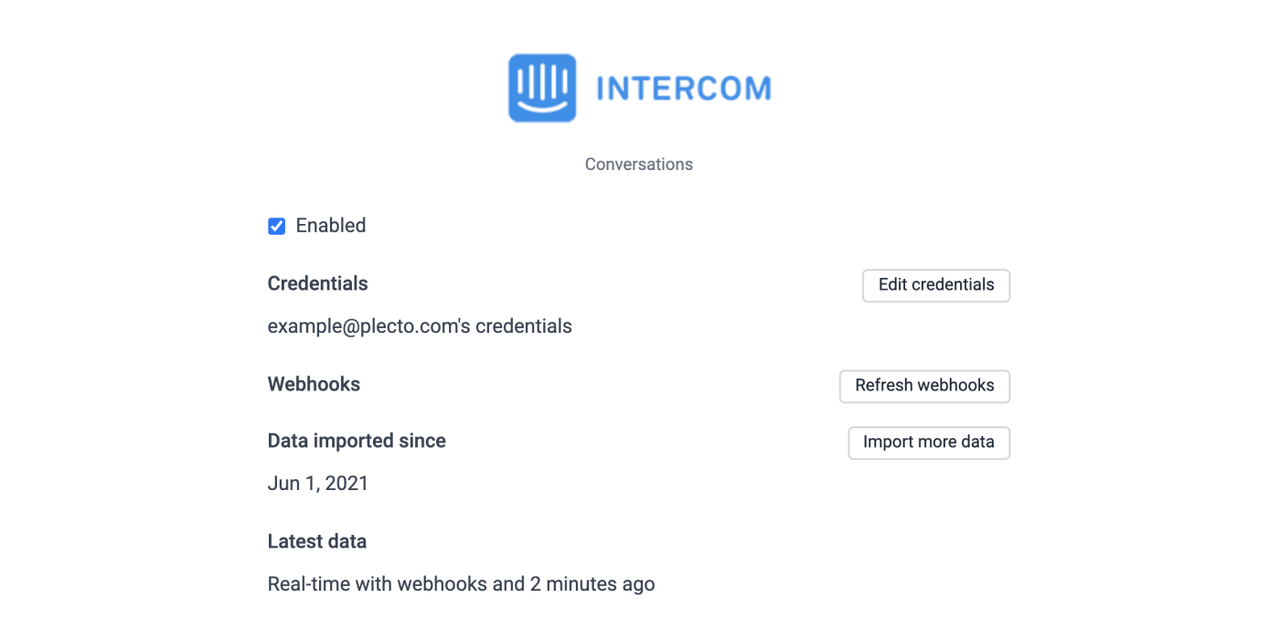Click the Jun 1, 2021 import date
This screenshot has height=640, width=1280.
click(x=318, y=484)
